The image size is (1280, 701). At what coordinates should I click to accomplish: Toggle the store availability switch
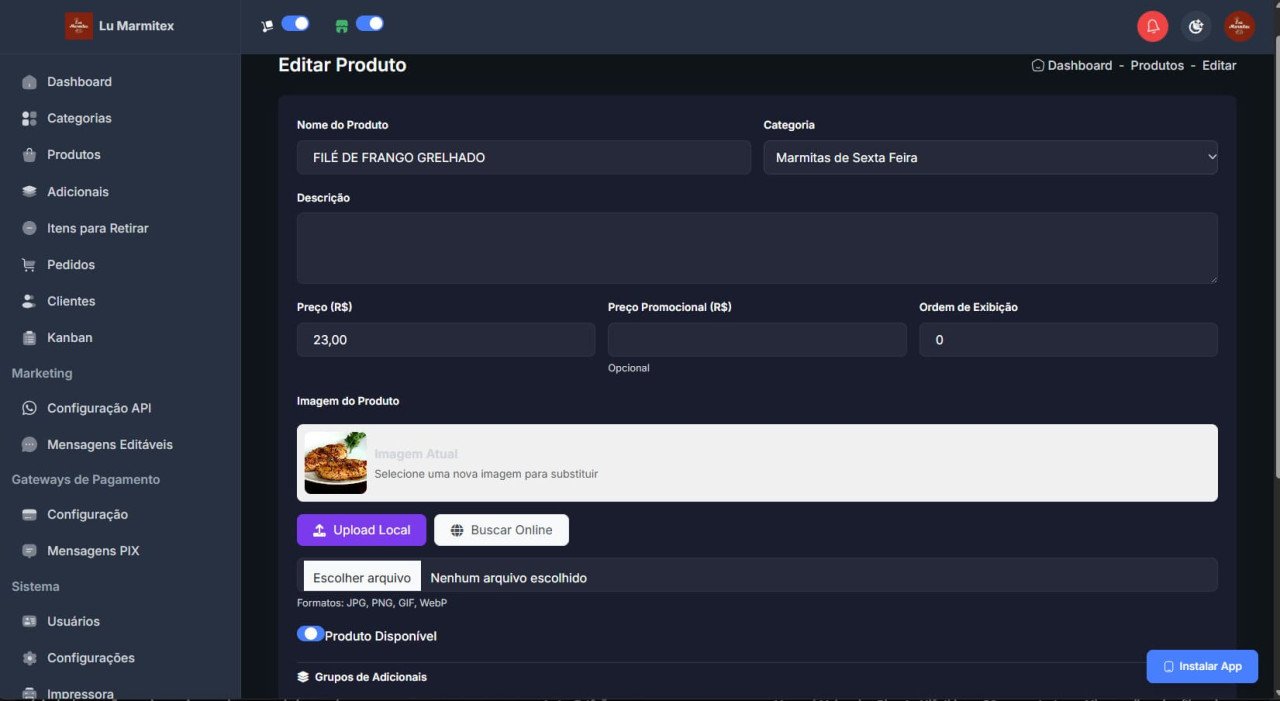tap(369, 22)
